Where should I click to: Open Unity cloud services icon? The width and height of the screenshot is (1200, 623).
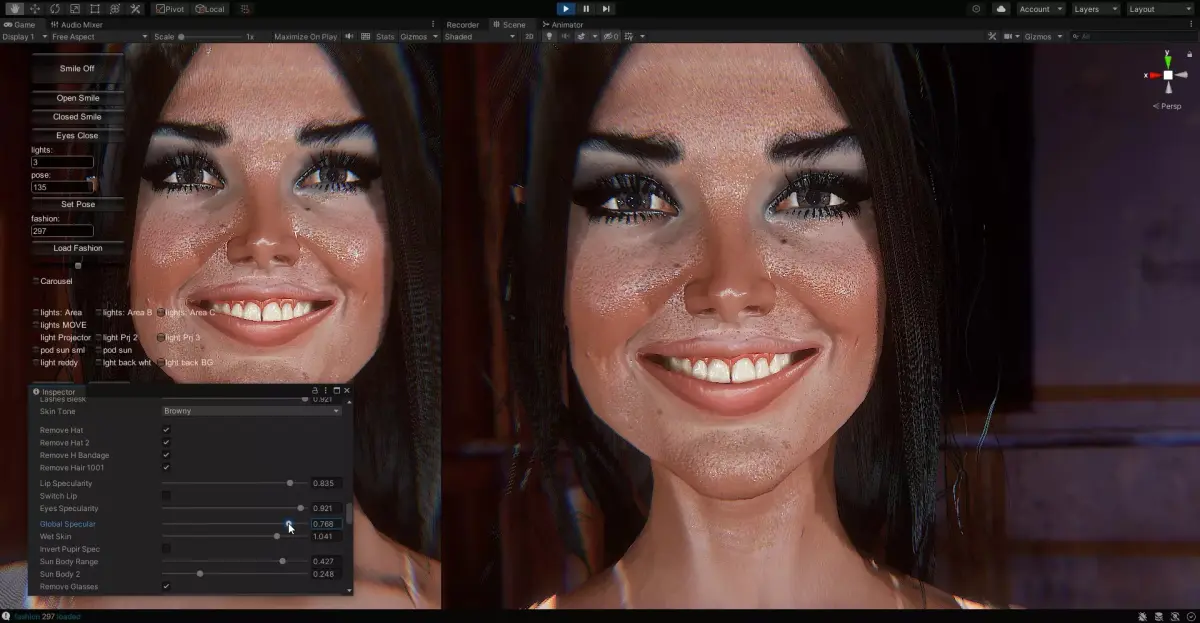(x=1001, y=9)
